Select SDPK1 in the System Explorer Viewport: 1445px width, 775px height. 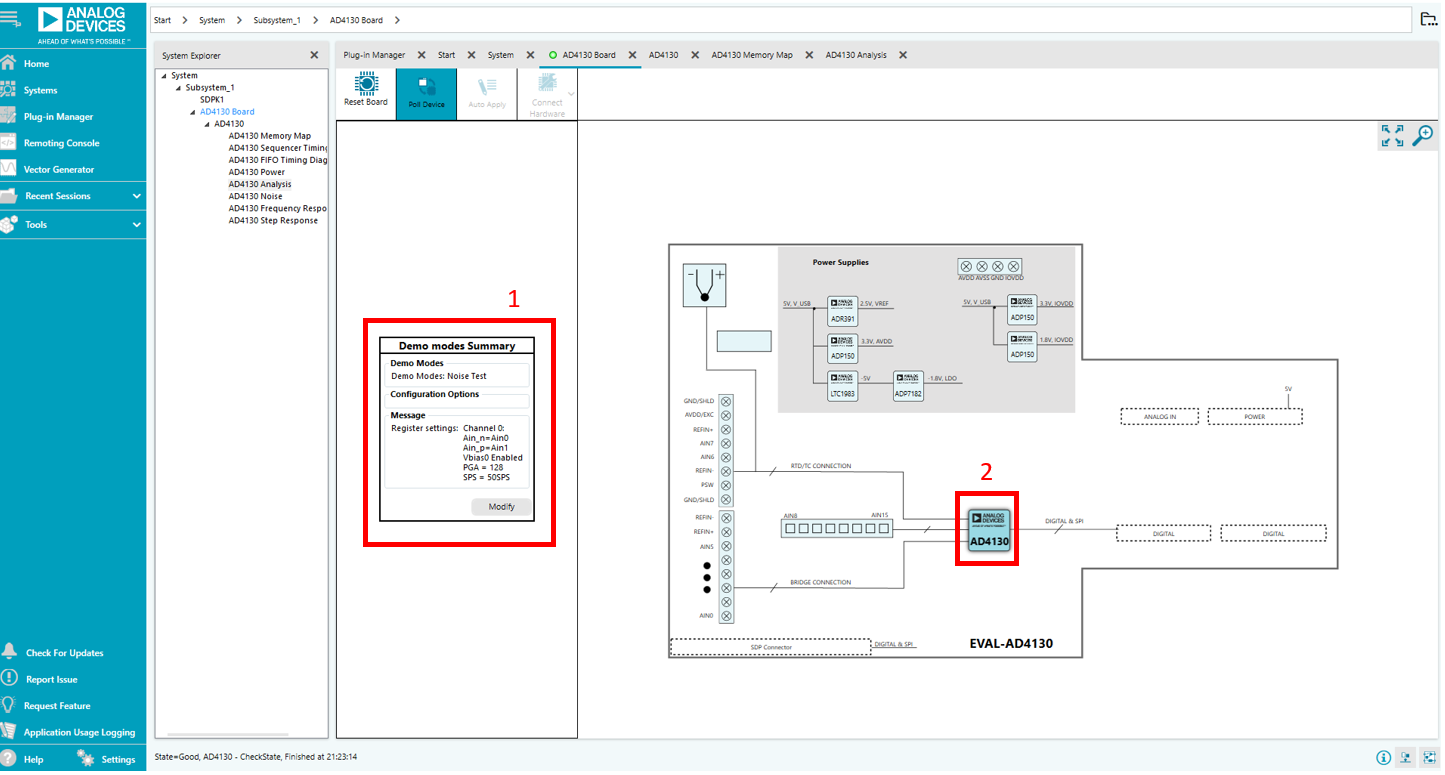pyautogui.click(x=212, y=100)
